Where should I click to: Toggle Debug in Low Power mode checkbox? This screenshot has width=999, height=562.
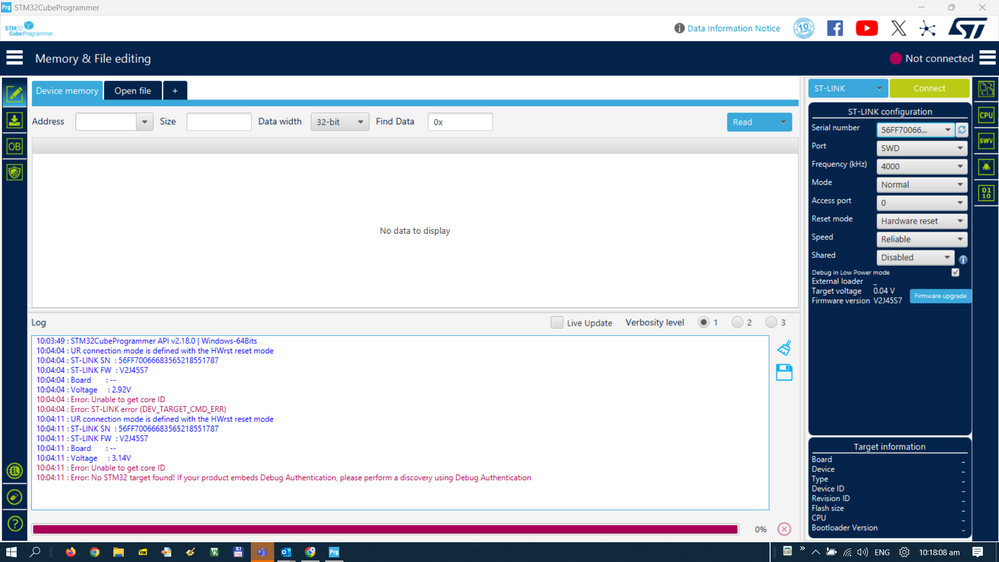coord(955,272)
